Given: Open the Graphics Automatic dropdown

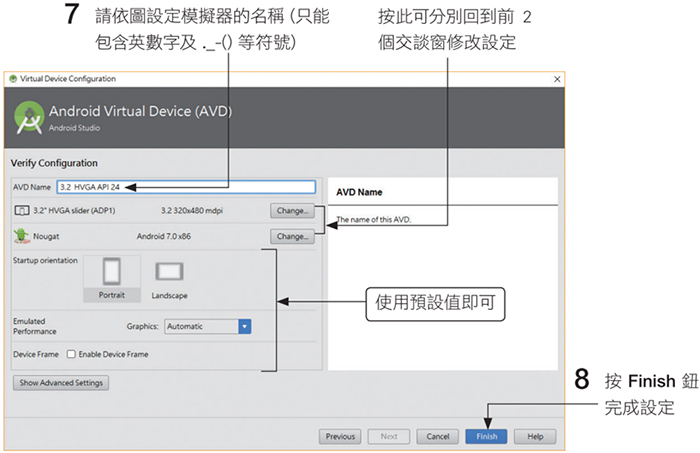Looking at the screenshot, I should (208, 326).
